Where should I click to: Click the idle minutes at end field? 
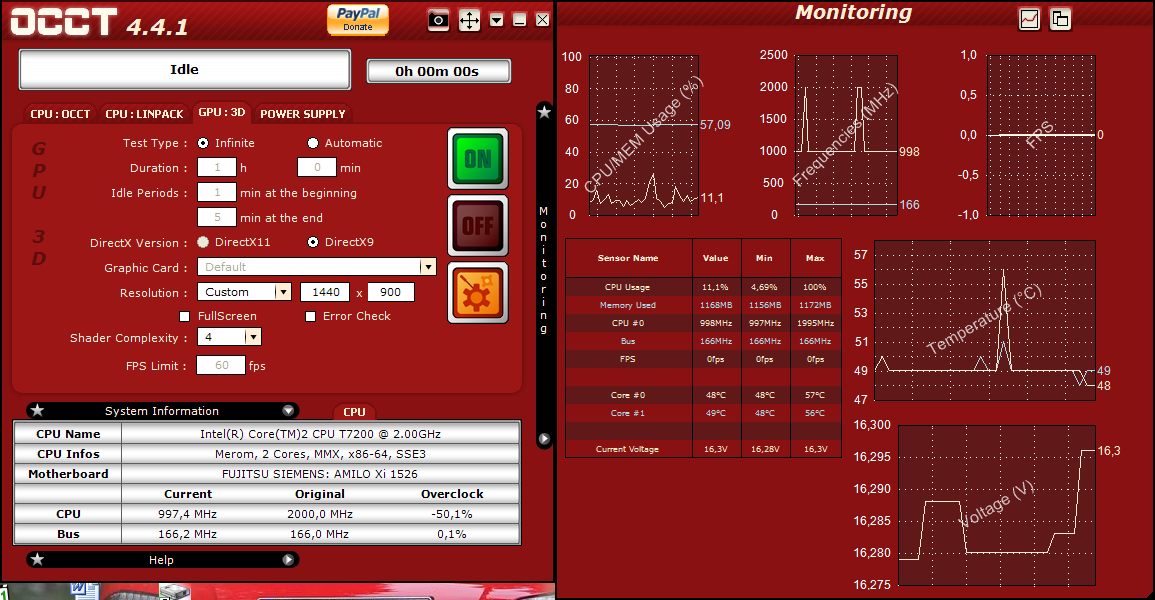point(217,218)
